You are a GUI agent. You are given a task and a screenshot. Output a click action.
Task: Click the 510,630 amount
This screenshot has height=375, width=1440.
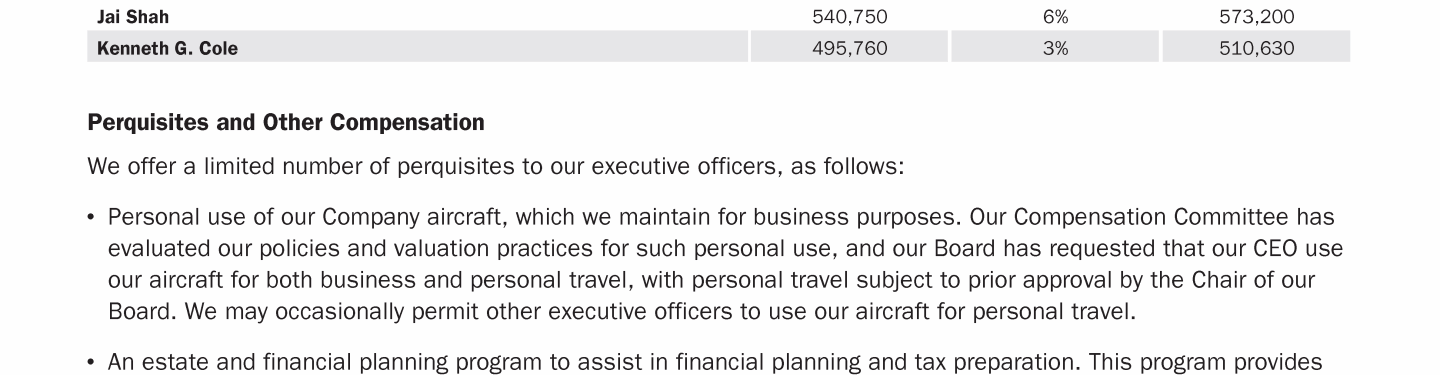click(x=1256, y=48)
